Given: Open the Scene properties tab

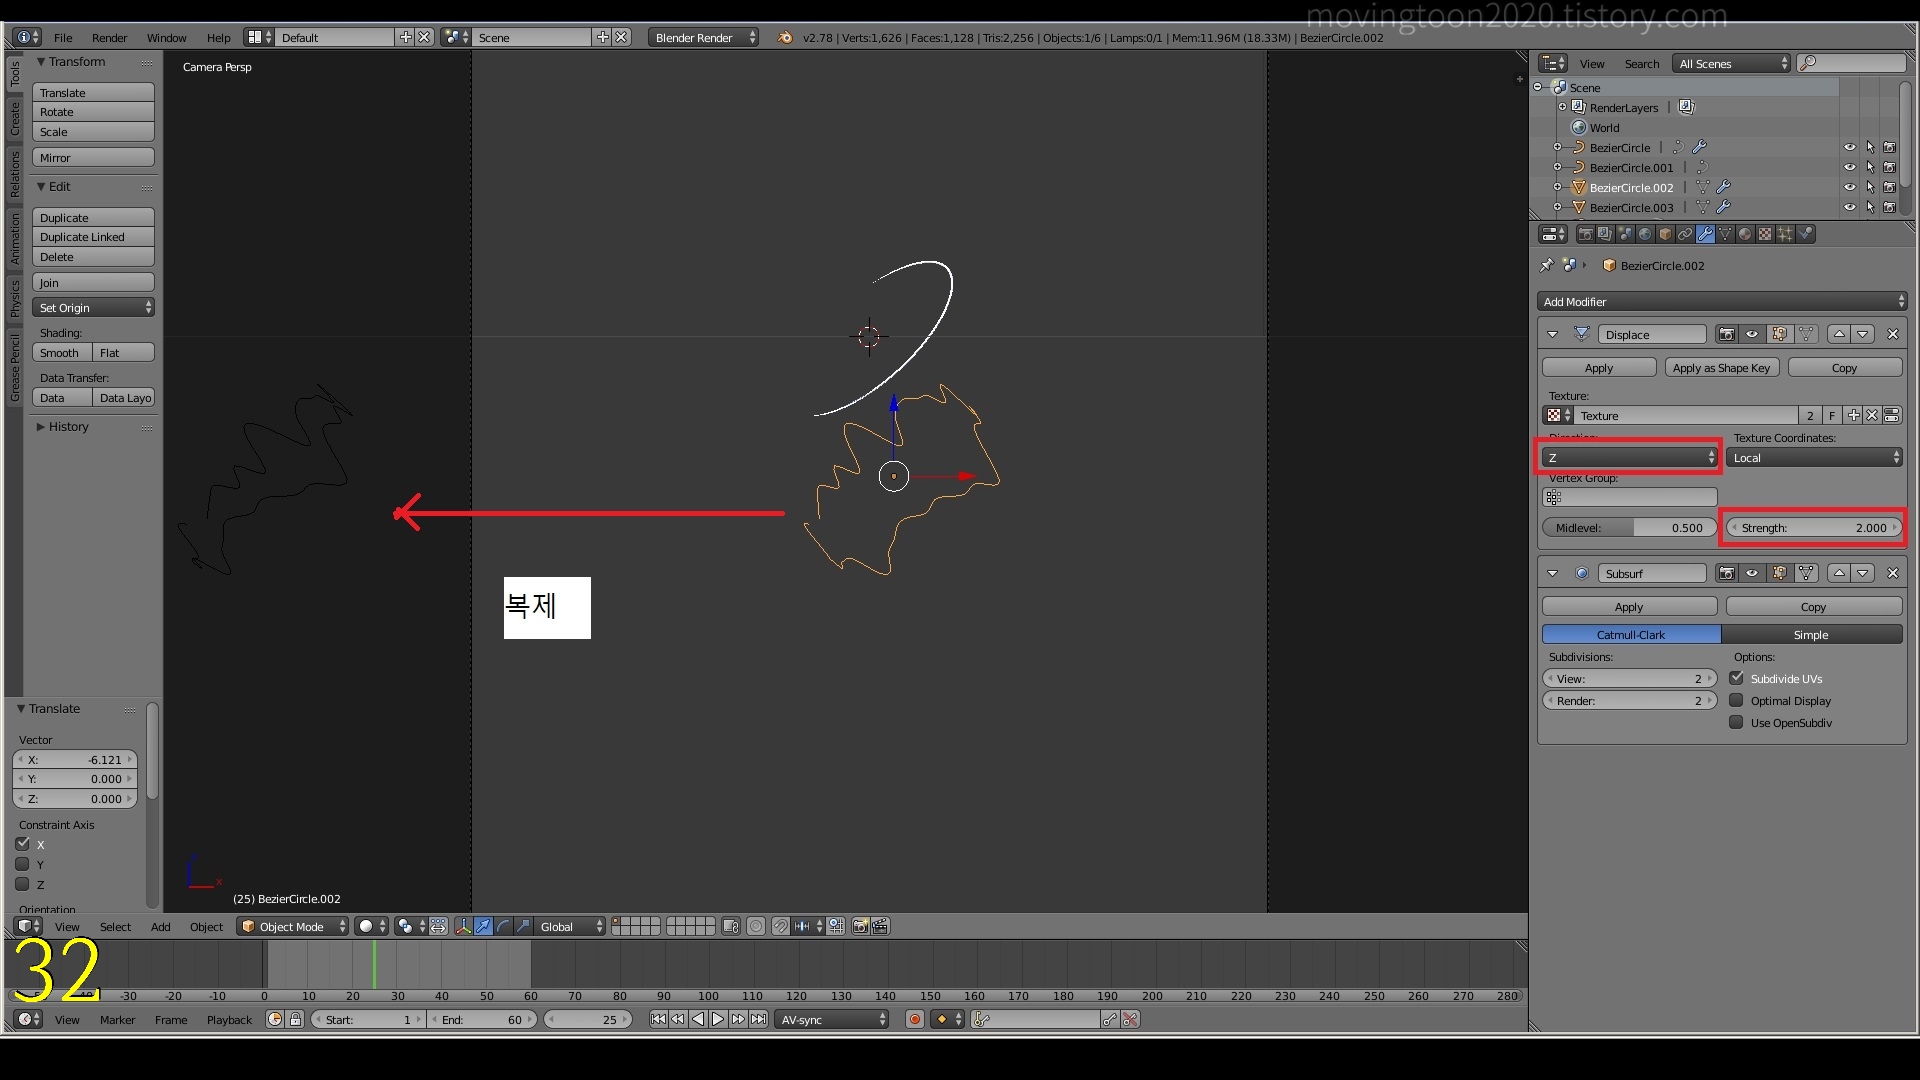Looking at the screenshot, I should point(1625,234).
